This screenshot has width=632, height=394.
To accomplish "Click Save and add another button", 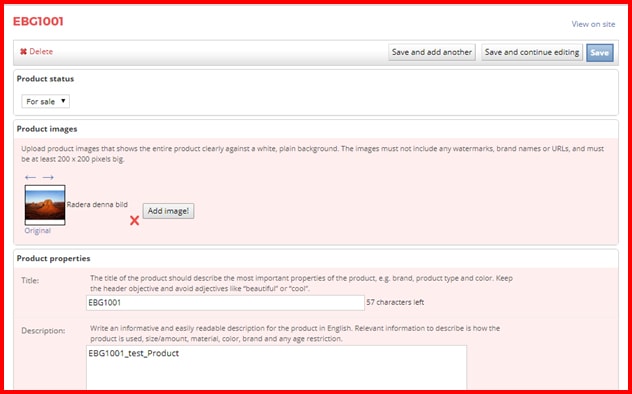I will tap(432, 52).
